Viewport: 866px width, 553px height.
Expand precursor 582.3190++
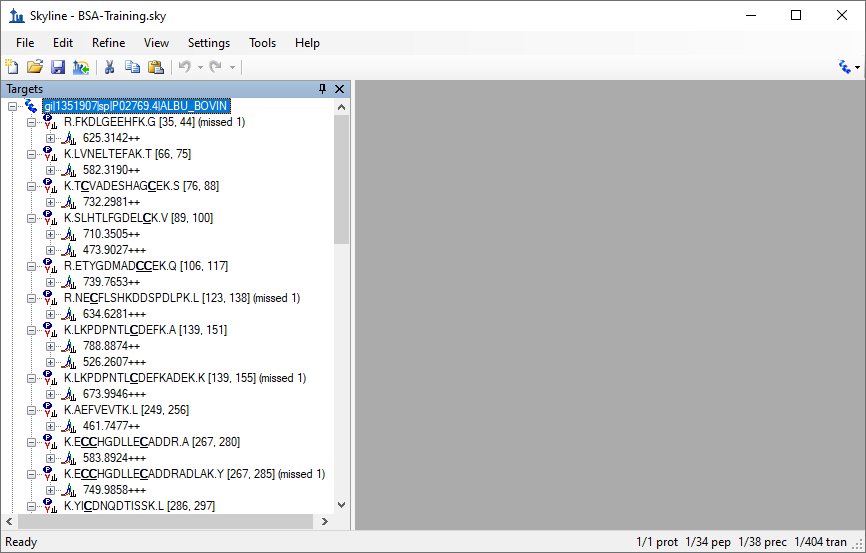50,170
